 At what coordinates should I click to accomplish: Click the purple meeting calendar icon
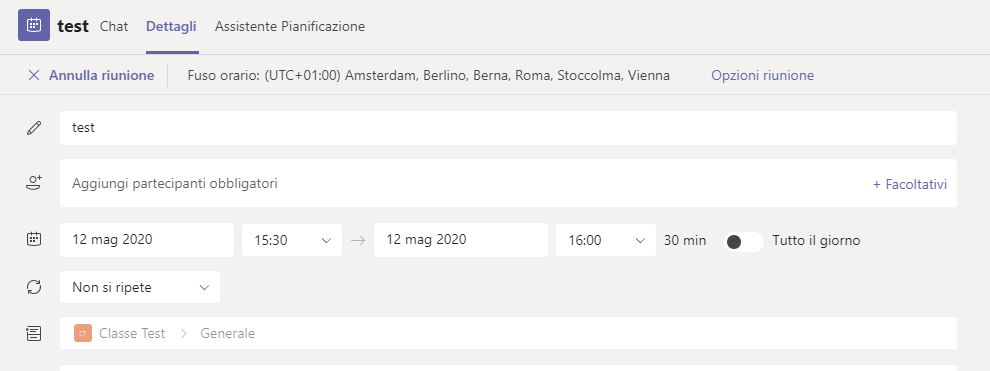[x=34, y=25]
